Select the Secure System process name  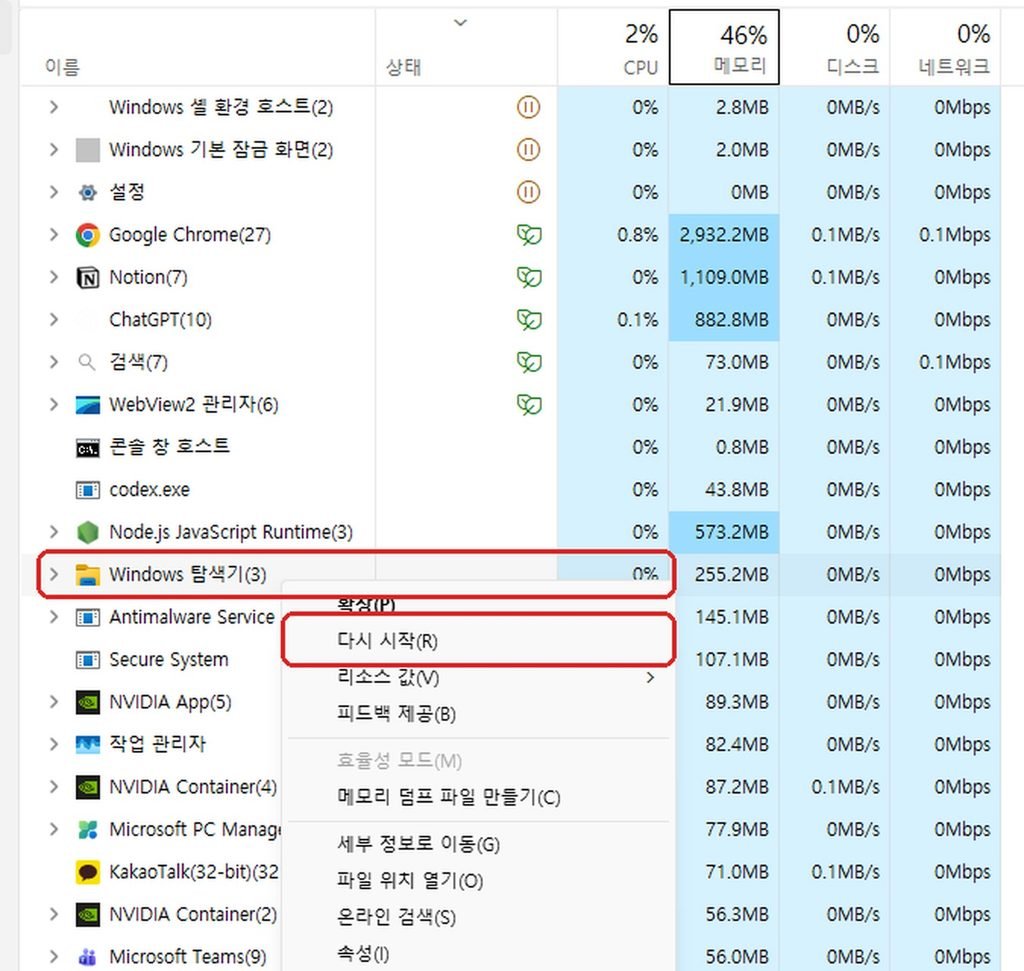(168, 660)
